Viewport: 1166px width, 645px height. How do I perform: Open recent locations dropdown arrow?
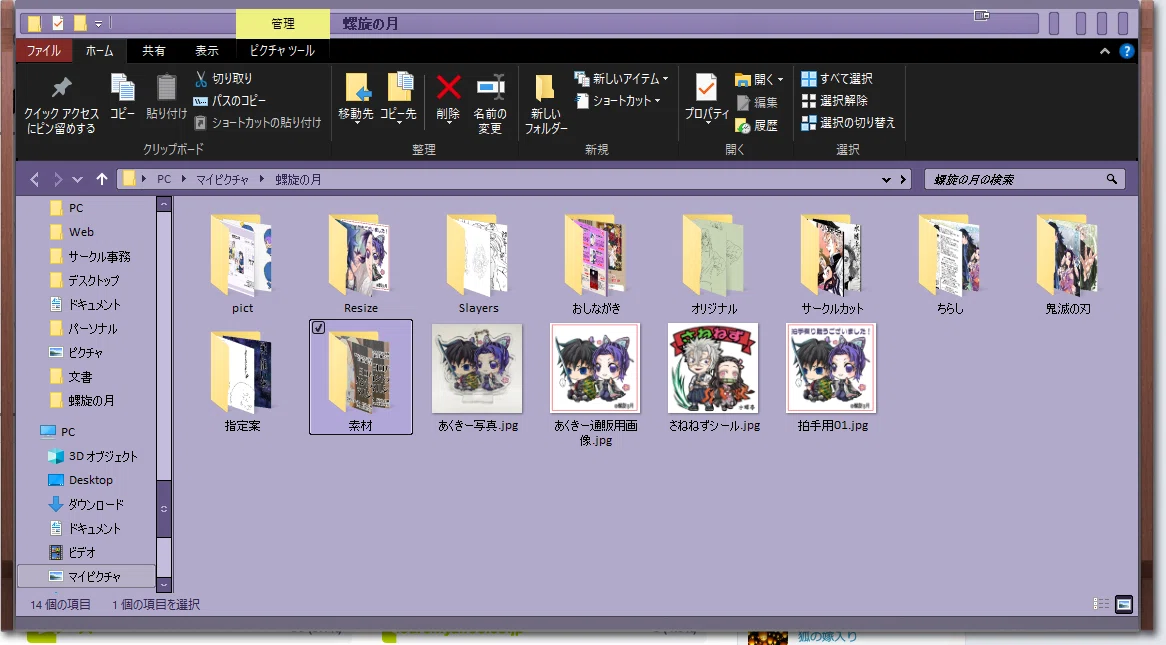coord(77,180)
